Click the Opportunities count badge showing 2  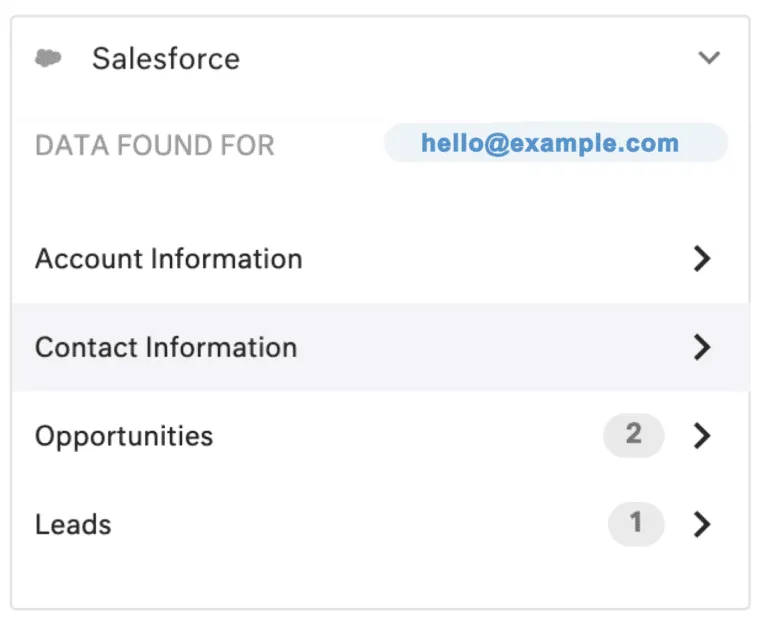click(633, 435)
